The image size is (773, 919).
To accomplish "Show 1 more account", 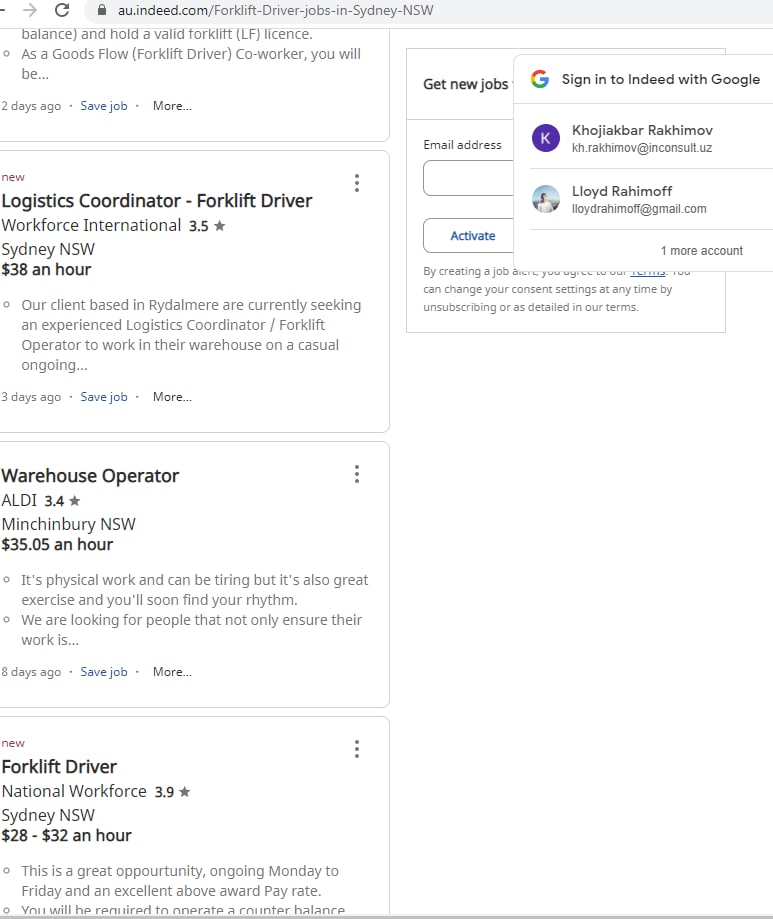I will click(702, 251).
